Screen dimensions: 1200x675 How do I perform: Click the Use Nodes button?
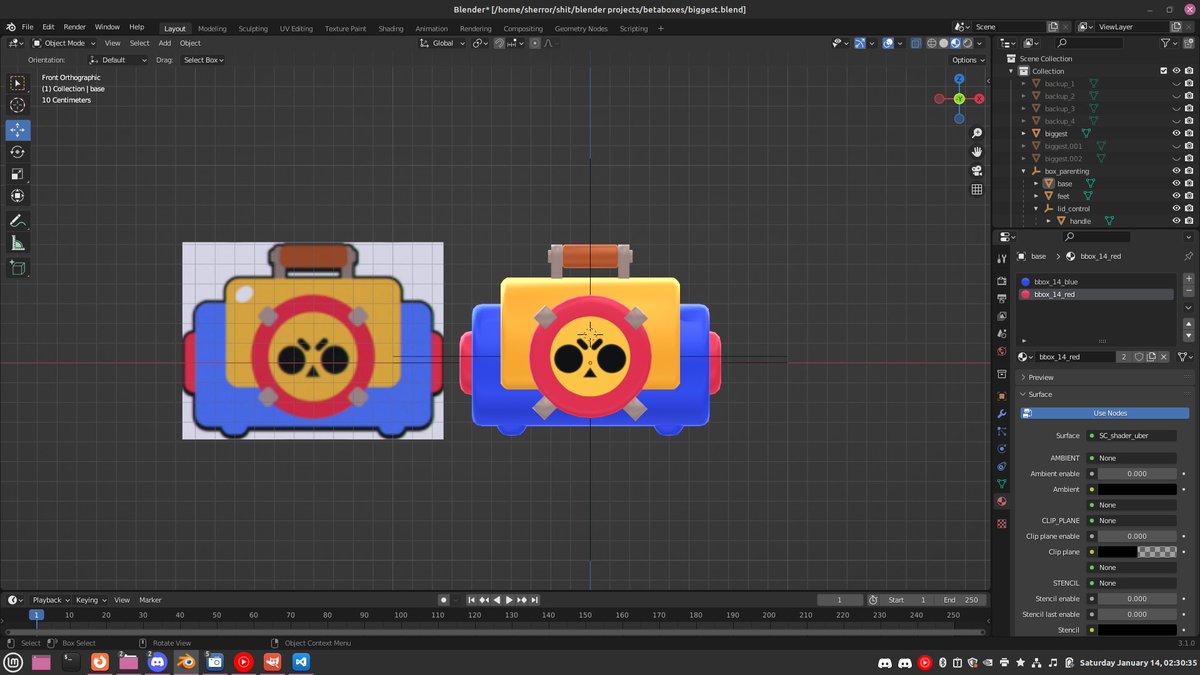tap(1104, 413)
